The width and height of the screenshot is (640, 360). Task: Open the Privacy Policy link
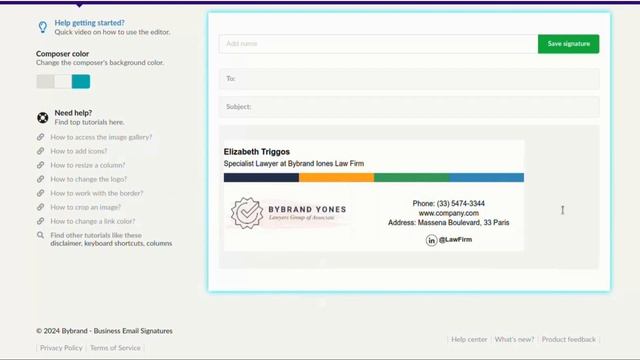pos(61,348)
